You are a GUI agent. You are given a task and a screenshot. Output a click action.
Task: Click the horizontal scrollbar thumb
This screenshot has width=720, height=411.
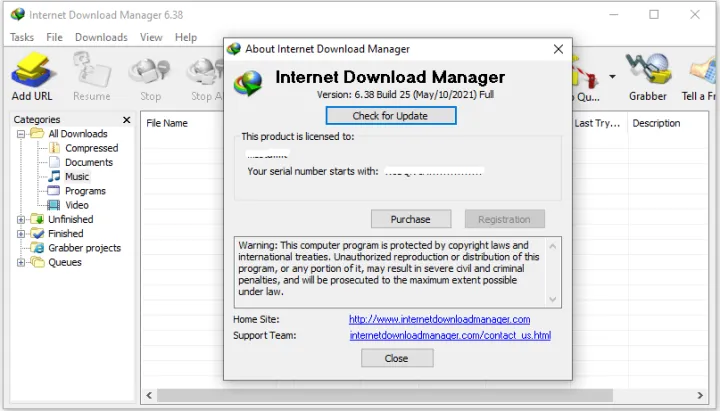tap(385, 395)
